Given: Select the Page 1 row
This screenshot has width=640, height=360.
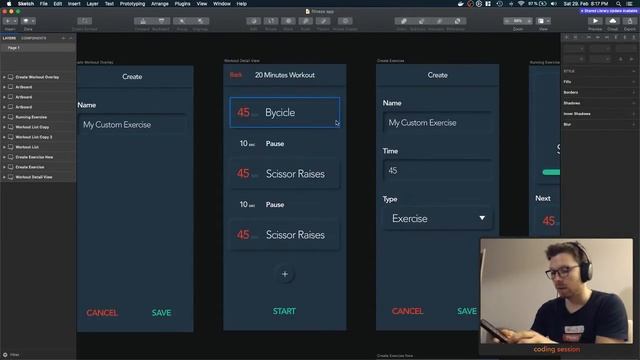Looking at the screenshot, I should 38,48.
